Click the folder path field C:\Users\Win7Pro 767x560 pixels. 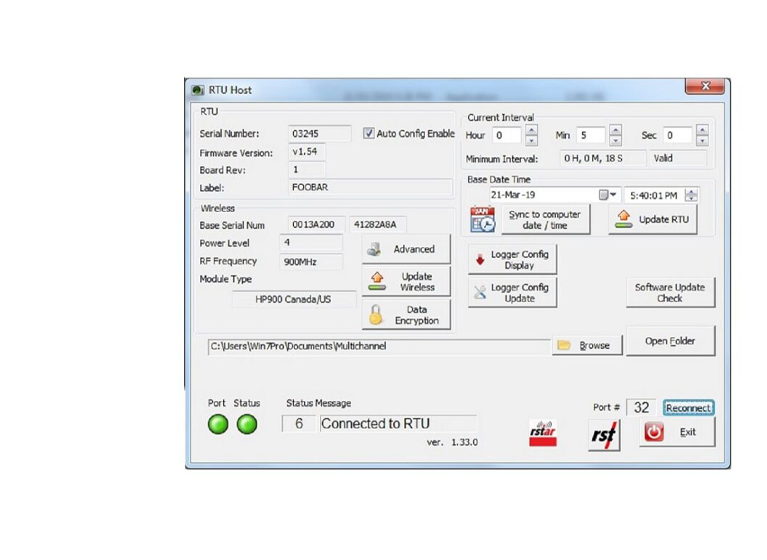pos(379,346)
